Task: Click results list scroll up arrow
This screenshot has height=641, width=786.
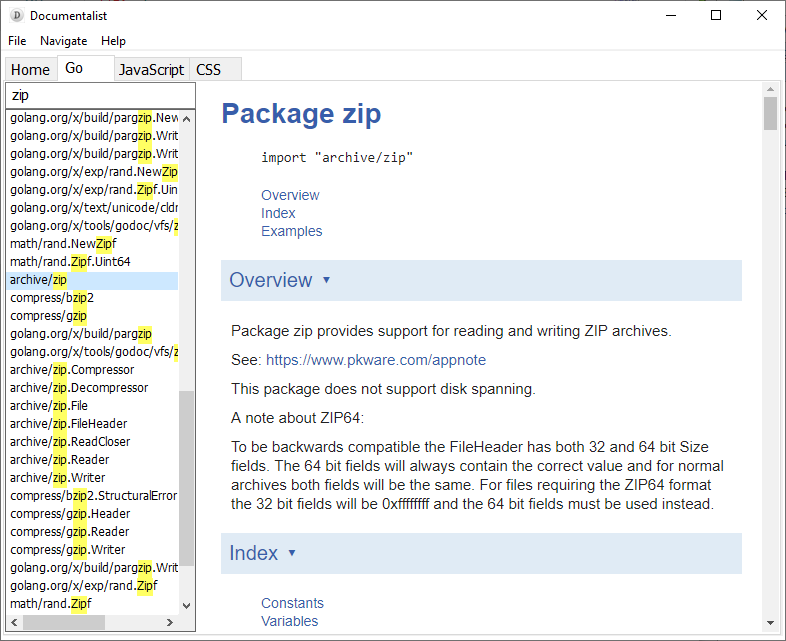Action: [187, 118]
